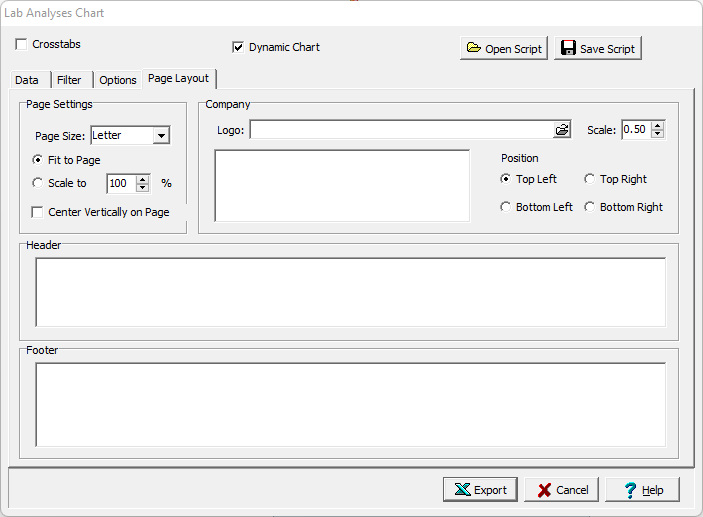Image resolution: width=703 pixels, height=517 pixels.
Task: Choose Bottom Right logo position
Action: (590, 207)
